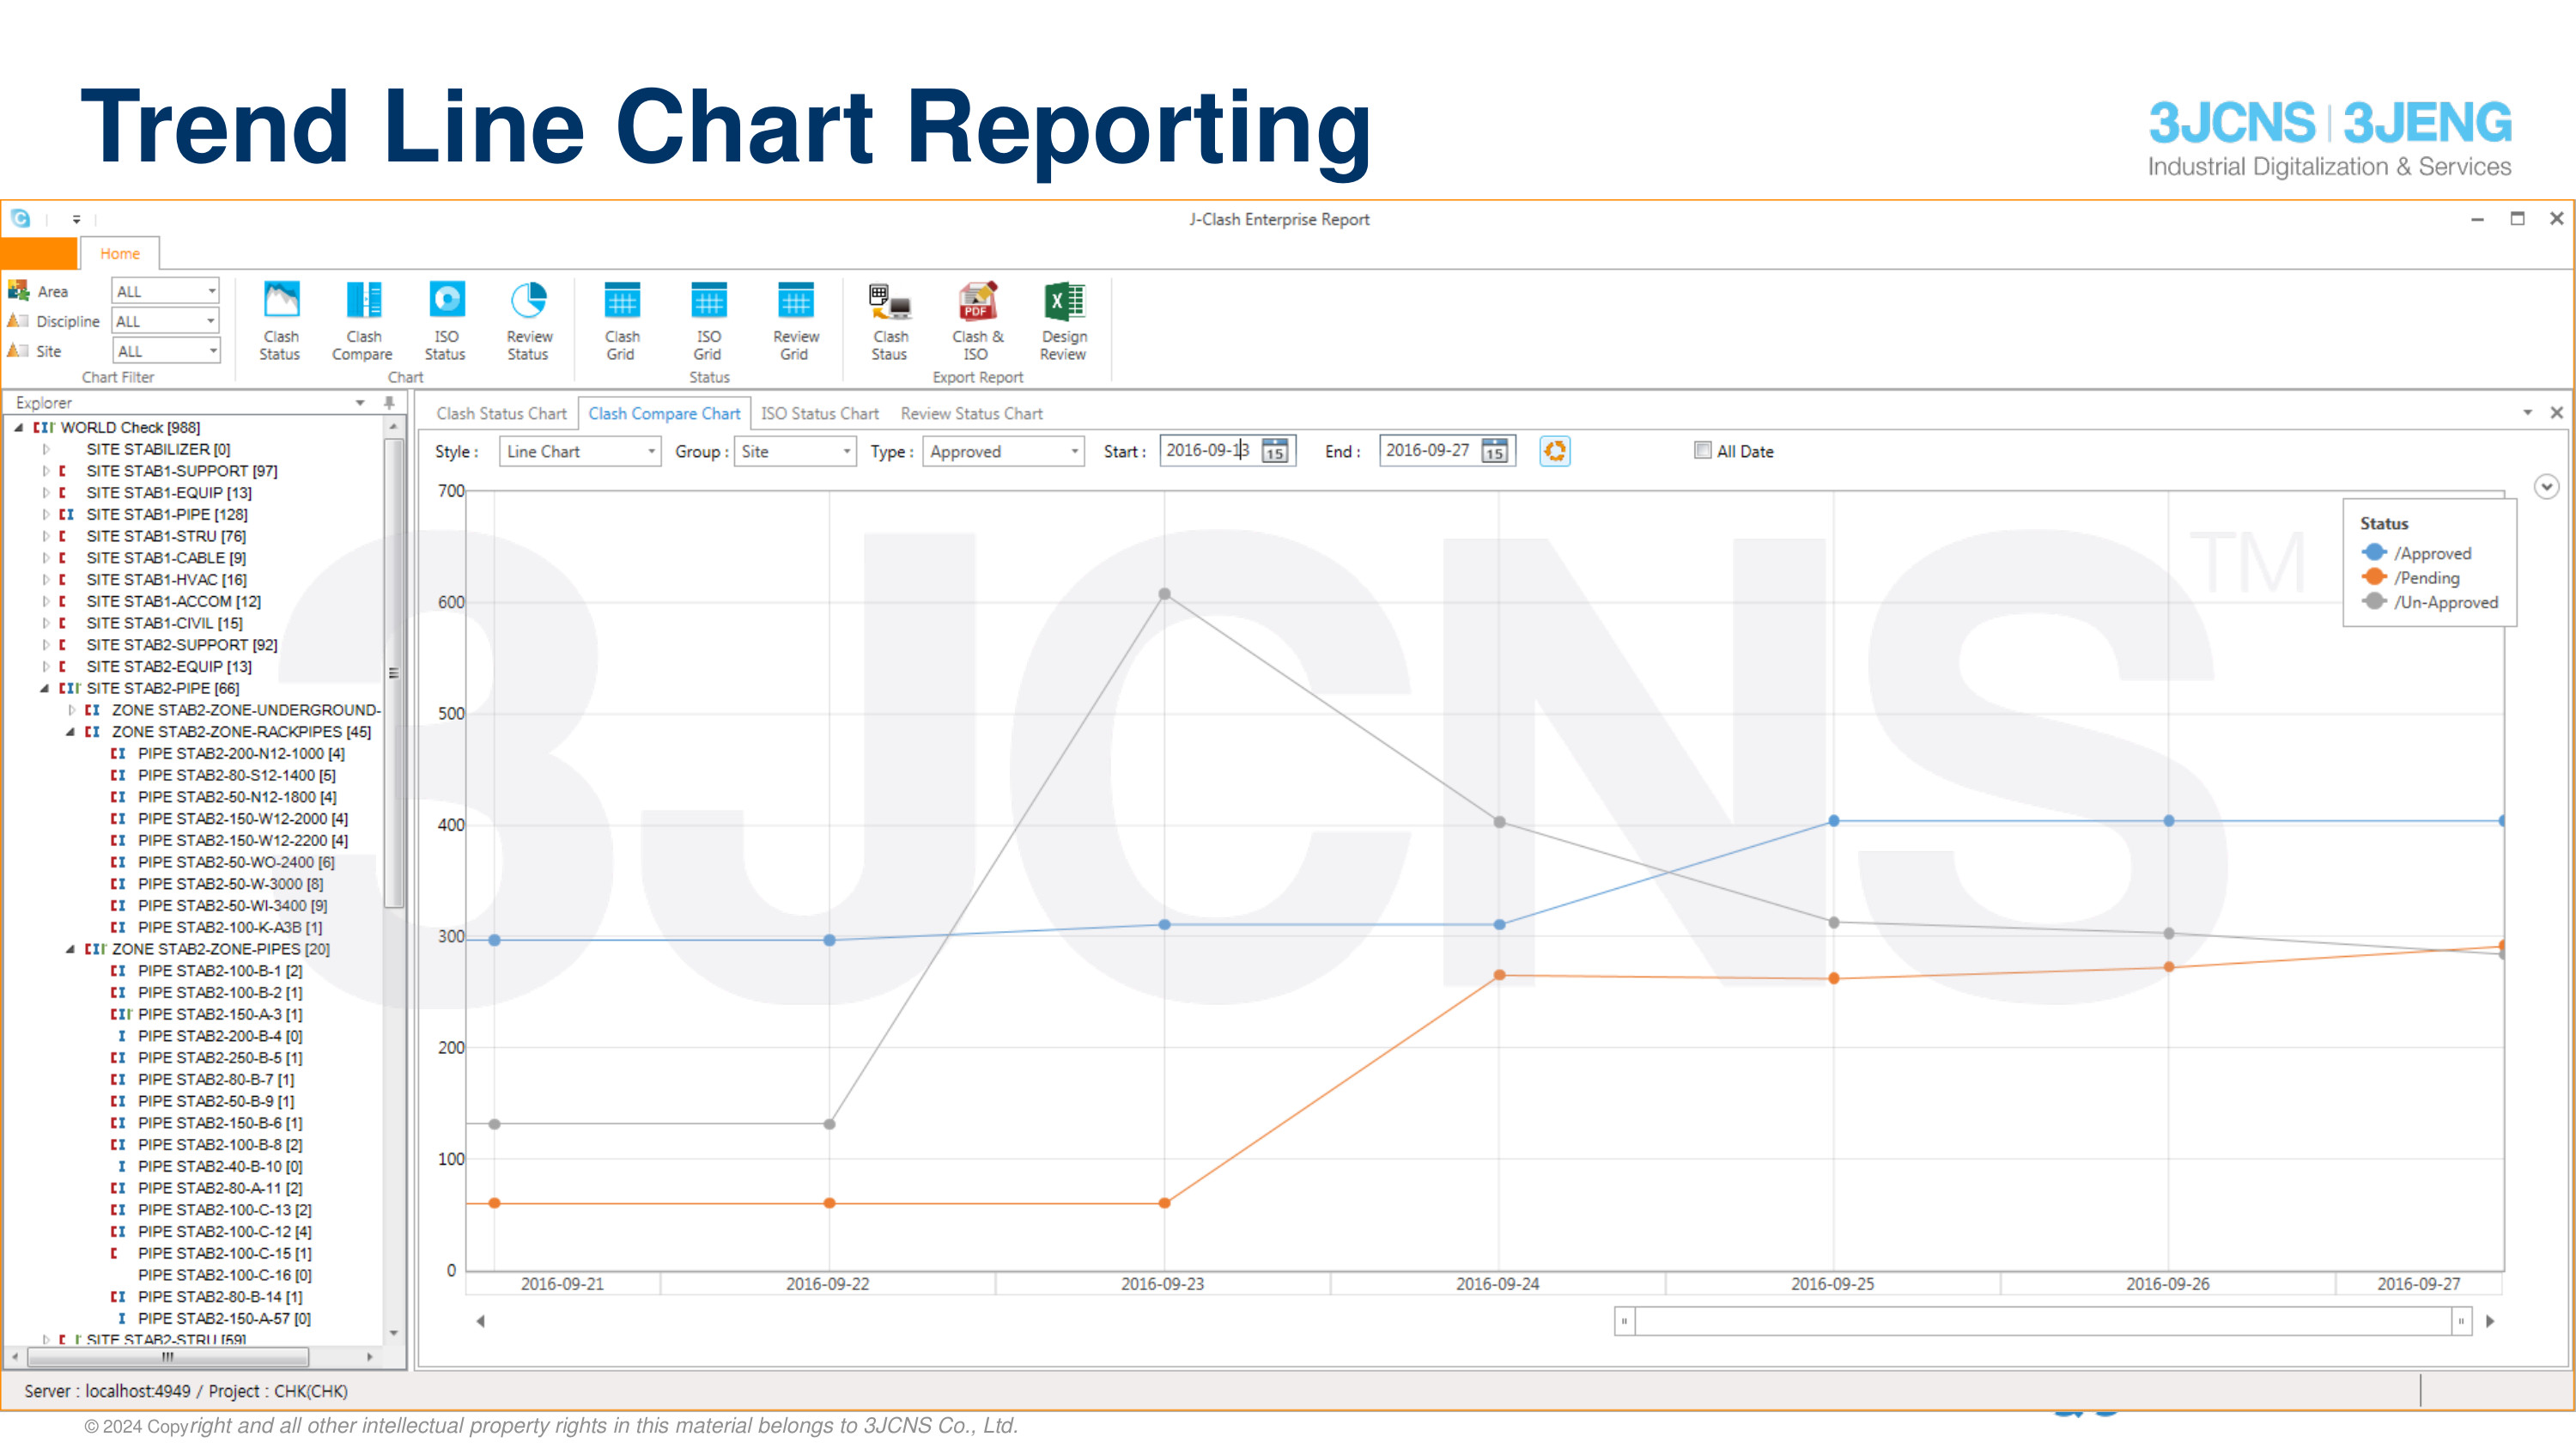Open the Explorer panel options dropdown
This screenshot has height=1449, width=2576.
click(x=360, y=402)
